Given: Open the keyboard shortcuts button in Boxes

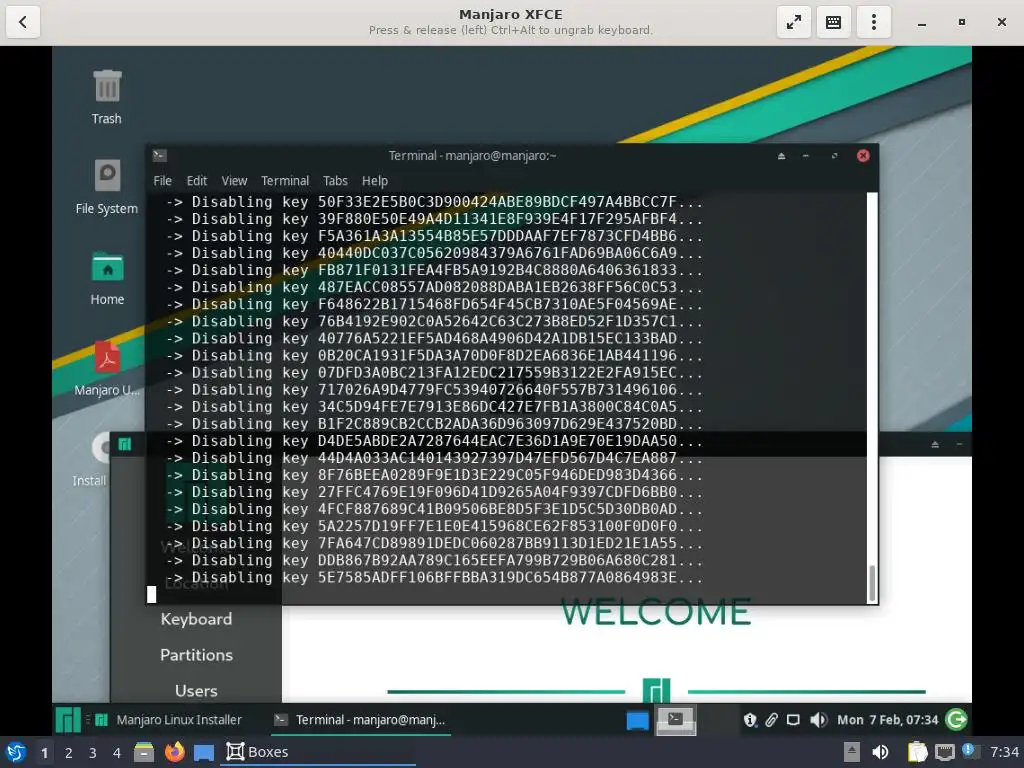Looking at the screenshot, I should [x=833, y=22].
